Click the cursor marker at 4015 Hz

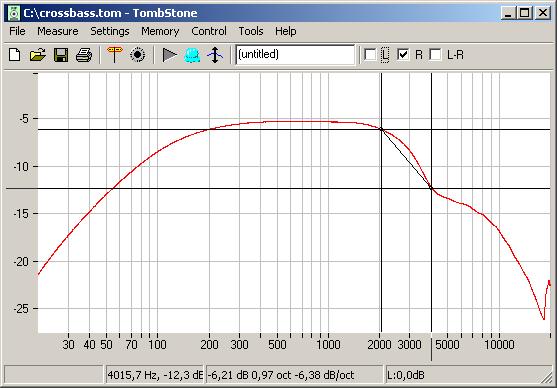click(431, 188)
